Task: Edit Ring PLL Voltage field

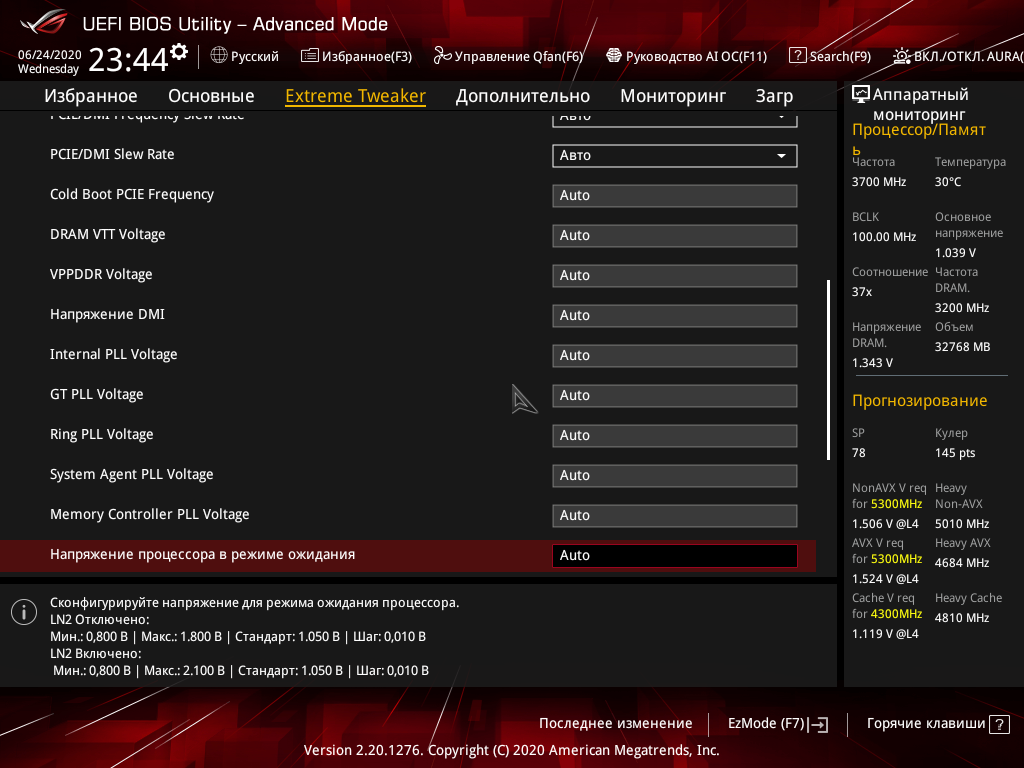Action: pos(675,435)
